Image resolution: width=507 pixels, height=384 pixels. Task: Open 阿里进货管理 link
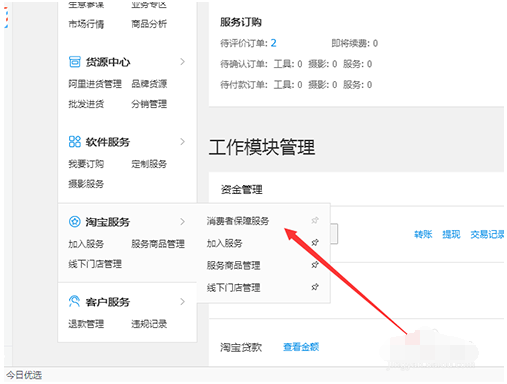tap(95, 84)
